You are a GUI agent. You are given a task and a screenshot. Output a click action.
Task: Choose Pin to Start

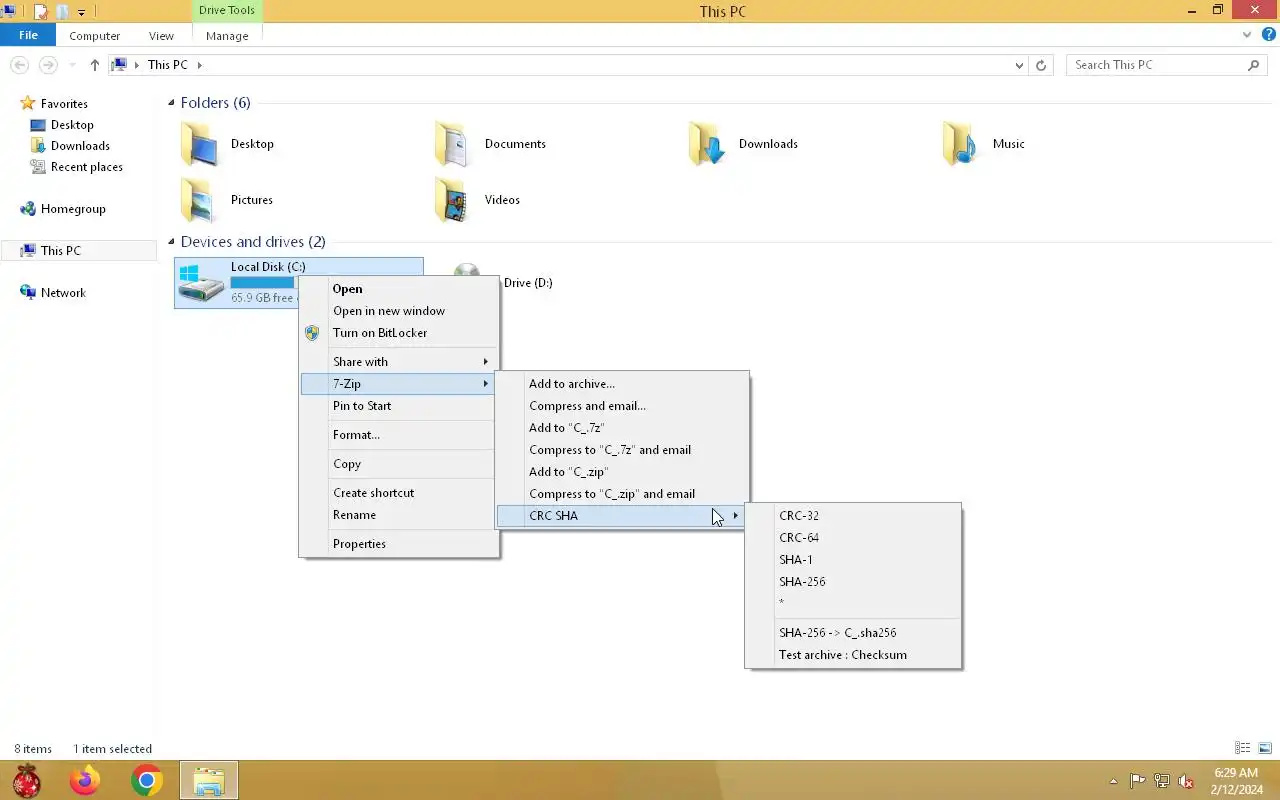click(x=399, y=406)
